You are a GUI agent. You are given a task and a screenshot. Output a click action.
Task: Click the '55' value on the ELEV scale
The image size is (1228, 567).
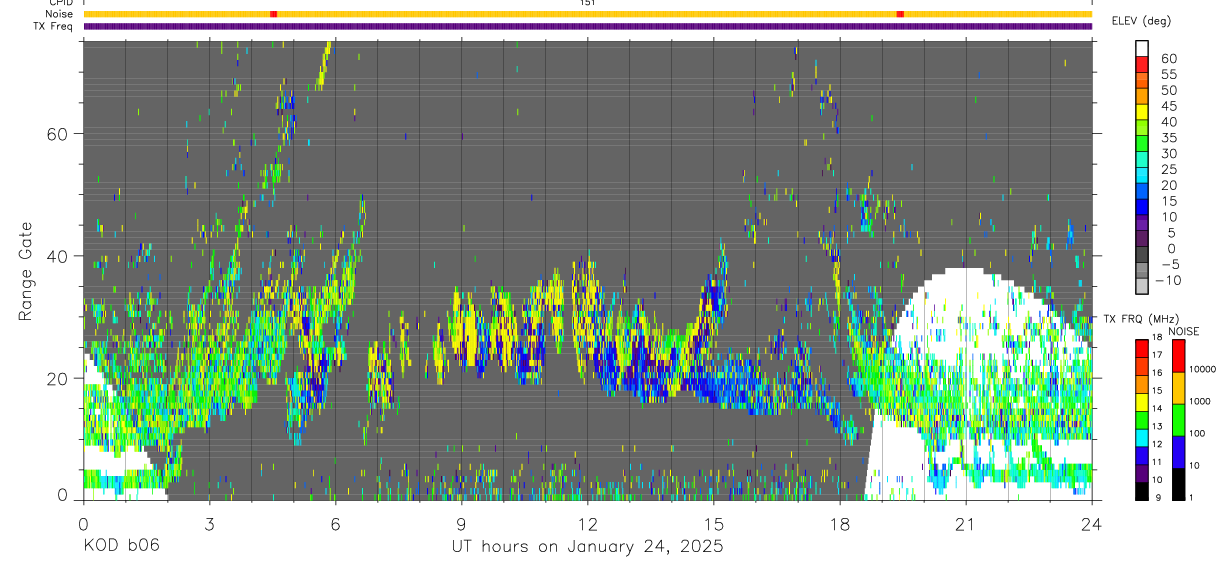[x=1167, y=74]
